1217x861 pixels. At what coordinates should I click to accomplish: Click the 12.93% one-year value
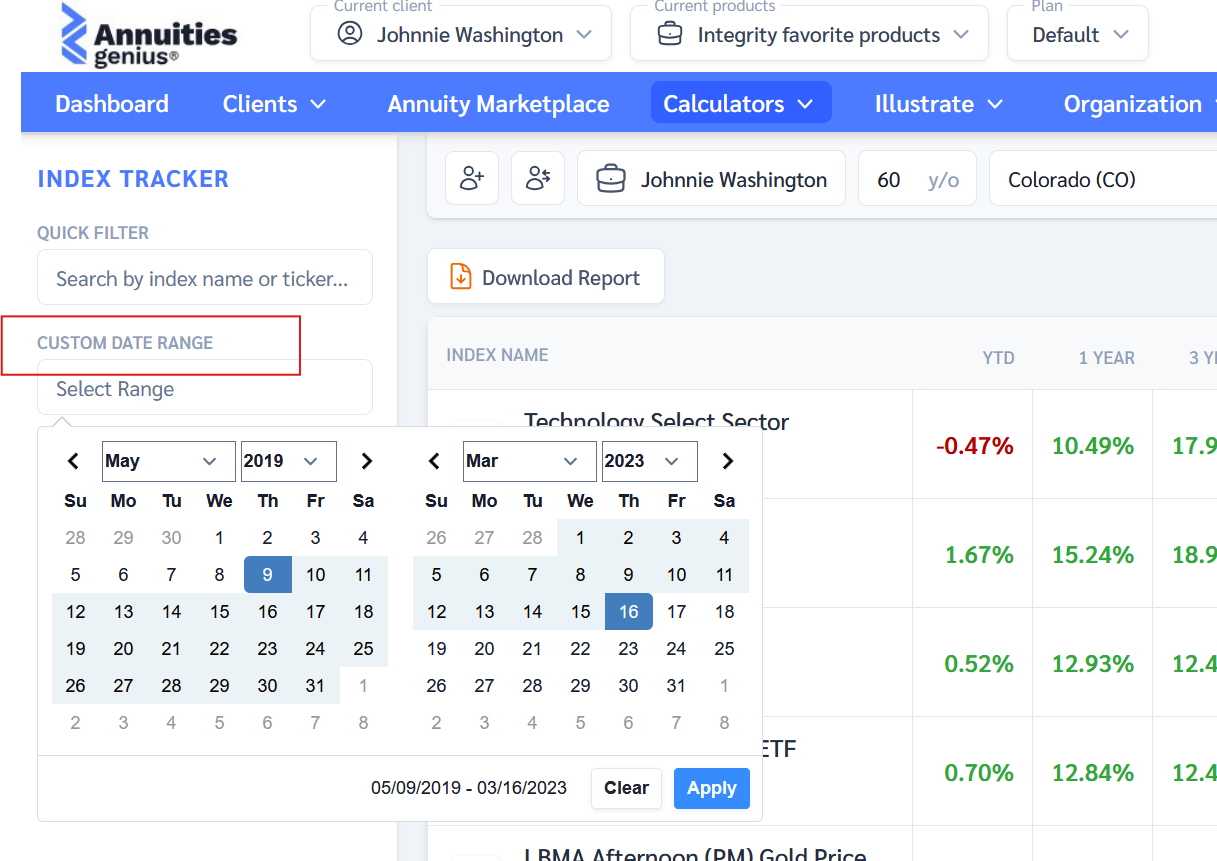1092,664
